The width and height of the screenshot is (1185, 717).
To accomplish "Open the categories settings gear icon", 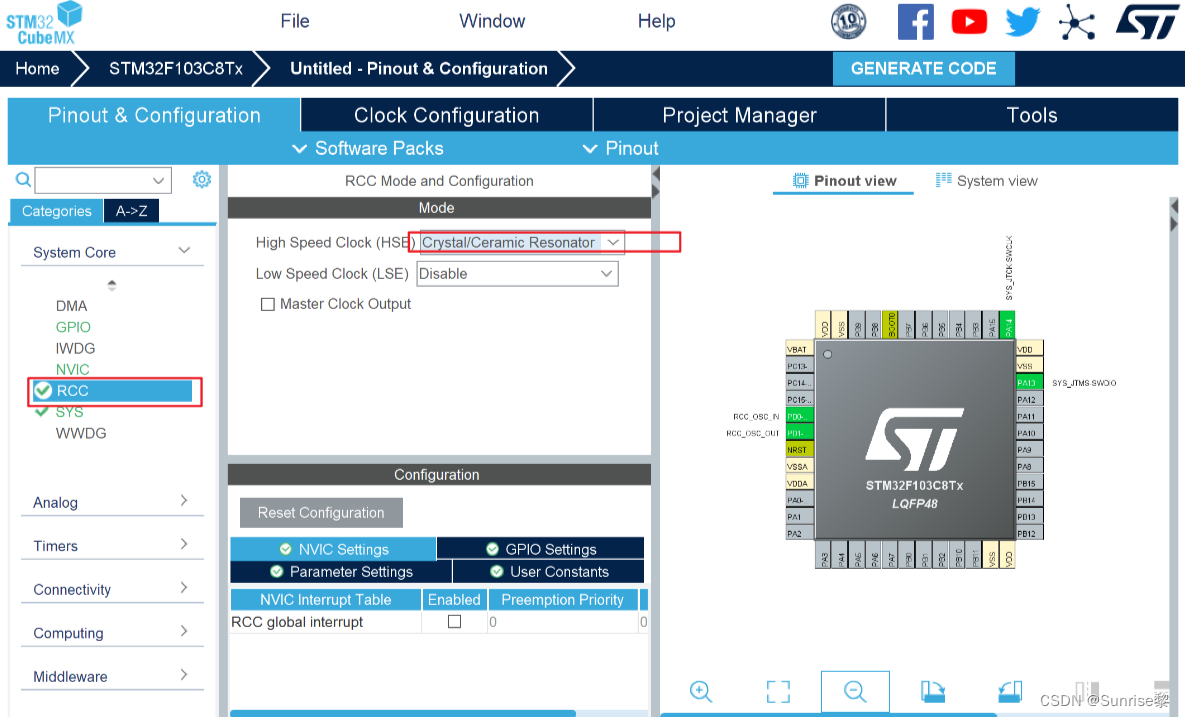I will coord(202,180).
